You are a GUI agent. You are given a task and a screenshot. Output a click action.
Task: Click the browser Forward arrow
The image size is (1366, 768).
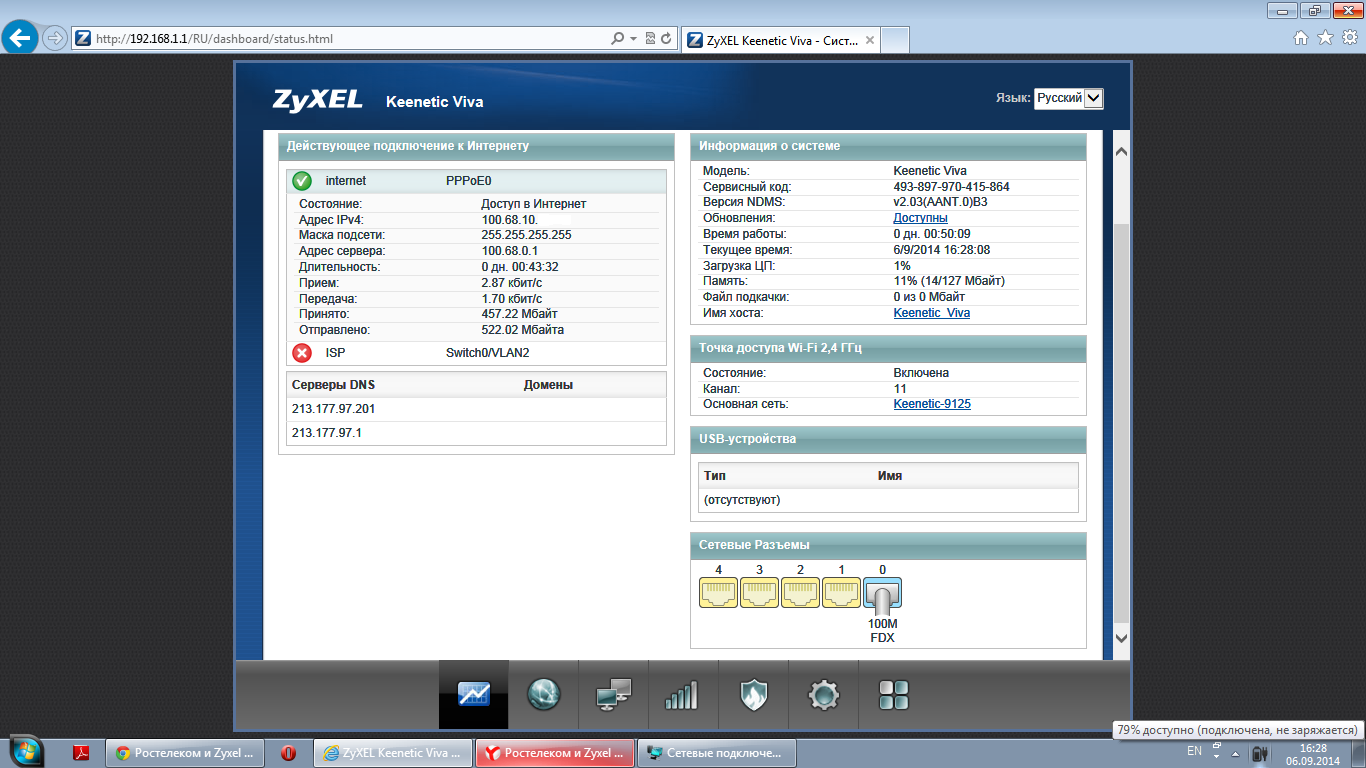(x=55, y=38)
